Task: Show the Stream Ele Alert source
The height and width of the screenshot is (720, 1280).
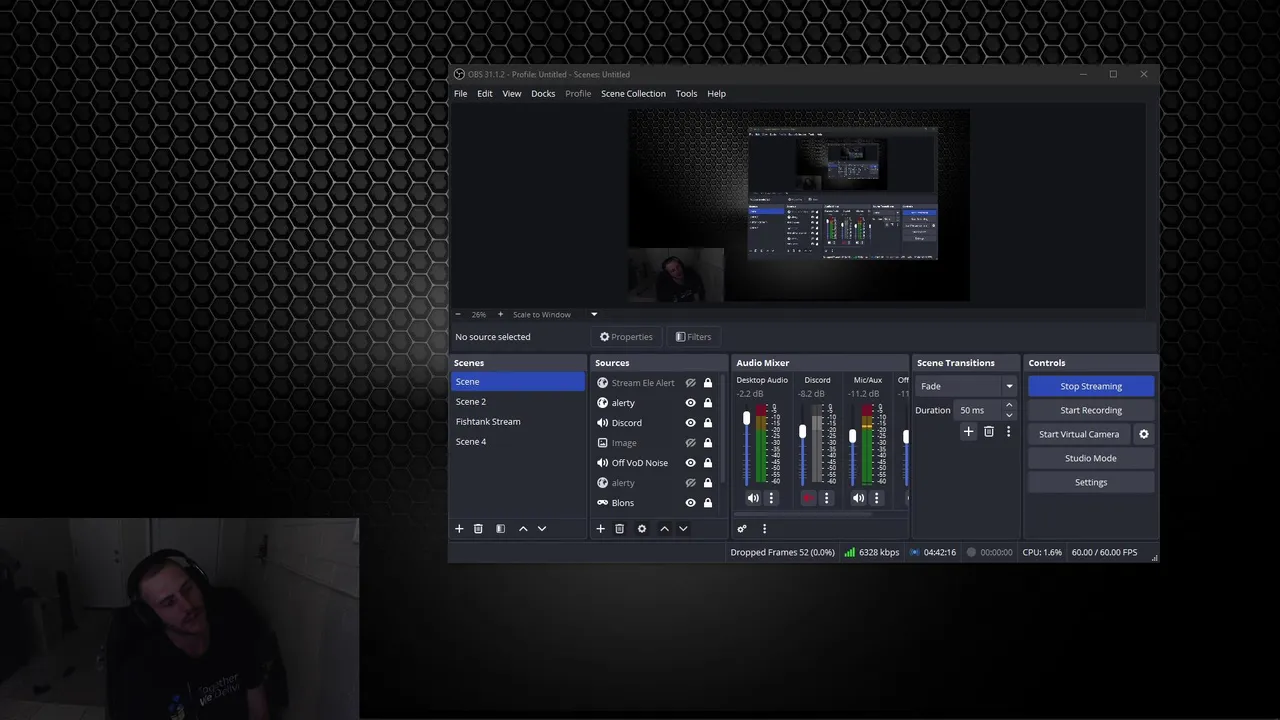Action: [x=690, y=383]
